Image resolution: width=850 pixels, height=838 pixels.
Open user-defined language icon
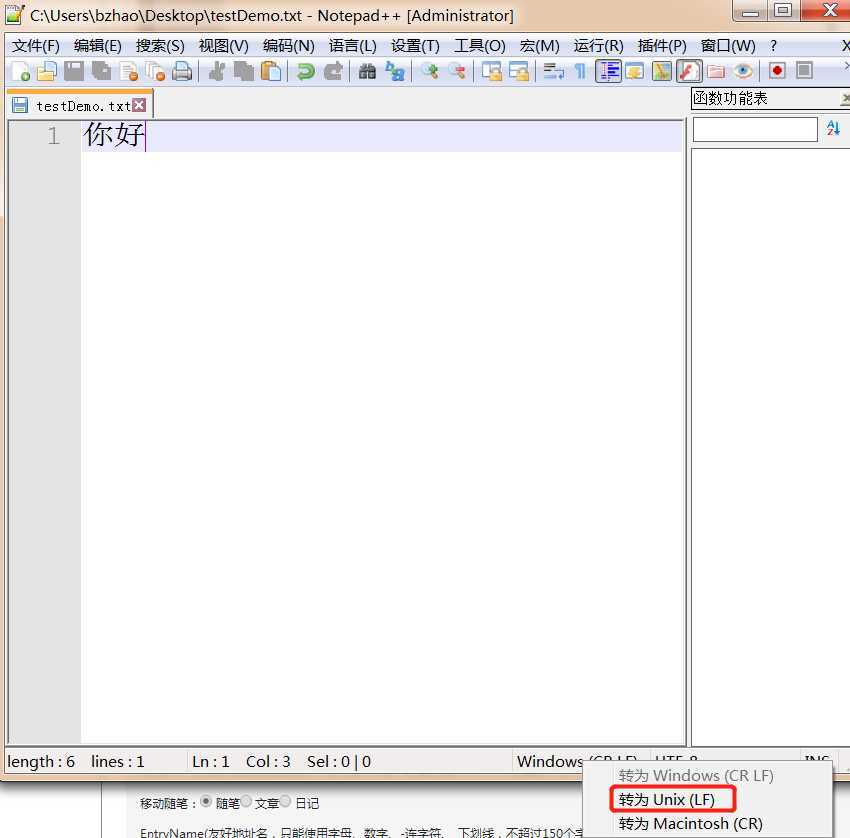click(x=634, y=71)
